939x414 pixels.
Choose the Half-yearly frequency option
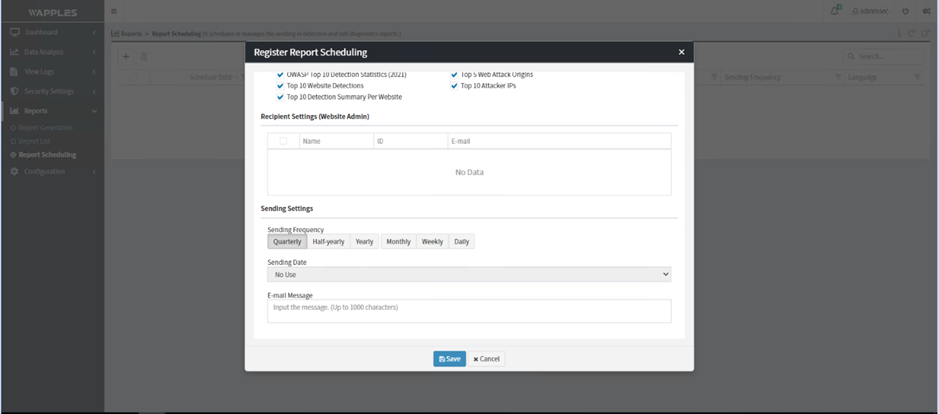click(x=328, y=242)
